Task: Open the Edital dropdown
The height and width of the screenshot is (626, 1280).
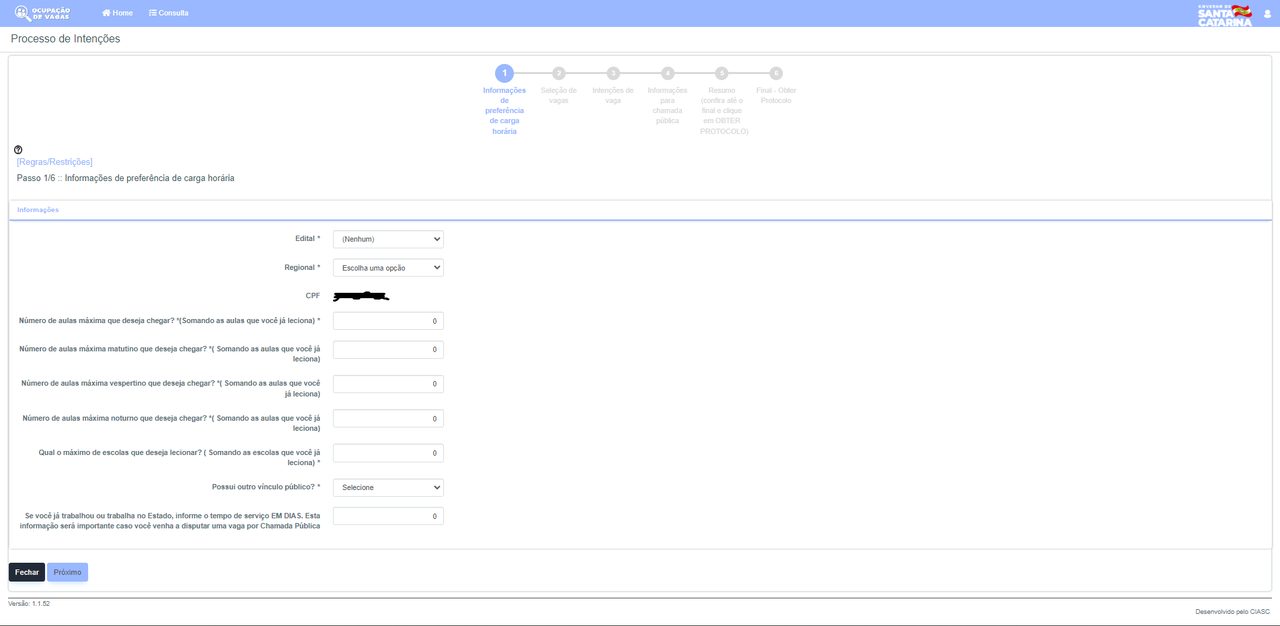Action: pos(388,239)
